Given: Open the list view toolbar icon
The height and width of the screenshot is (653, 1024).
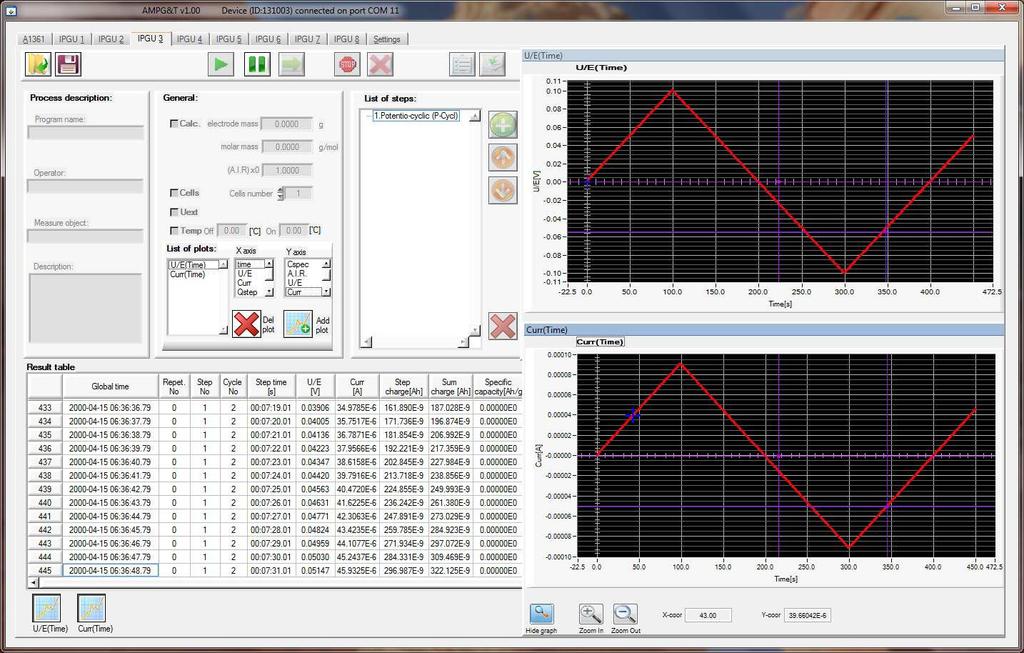Looking at the screenshot, I should coord(462,65).
